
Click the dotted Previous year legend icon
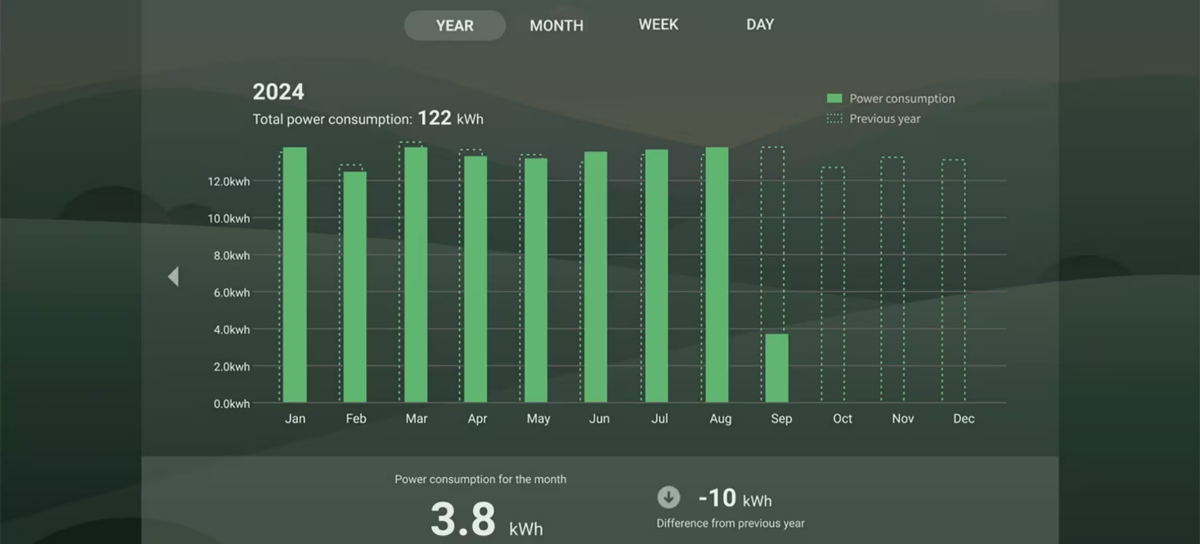[x=835, y=119]
